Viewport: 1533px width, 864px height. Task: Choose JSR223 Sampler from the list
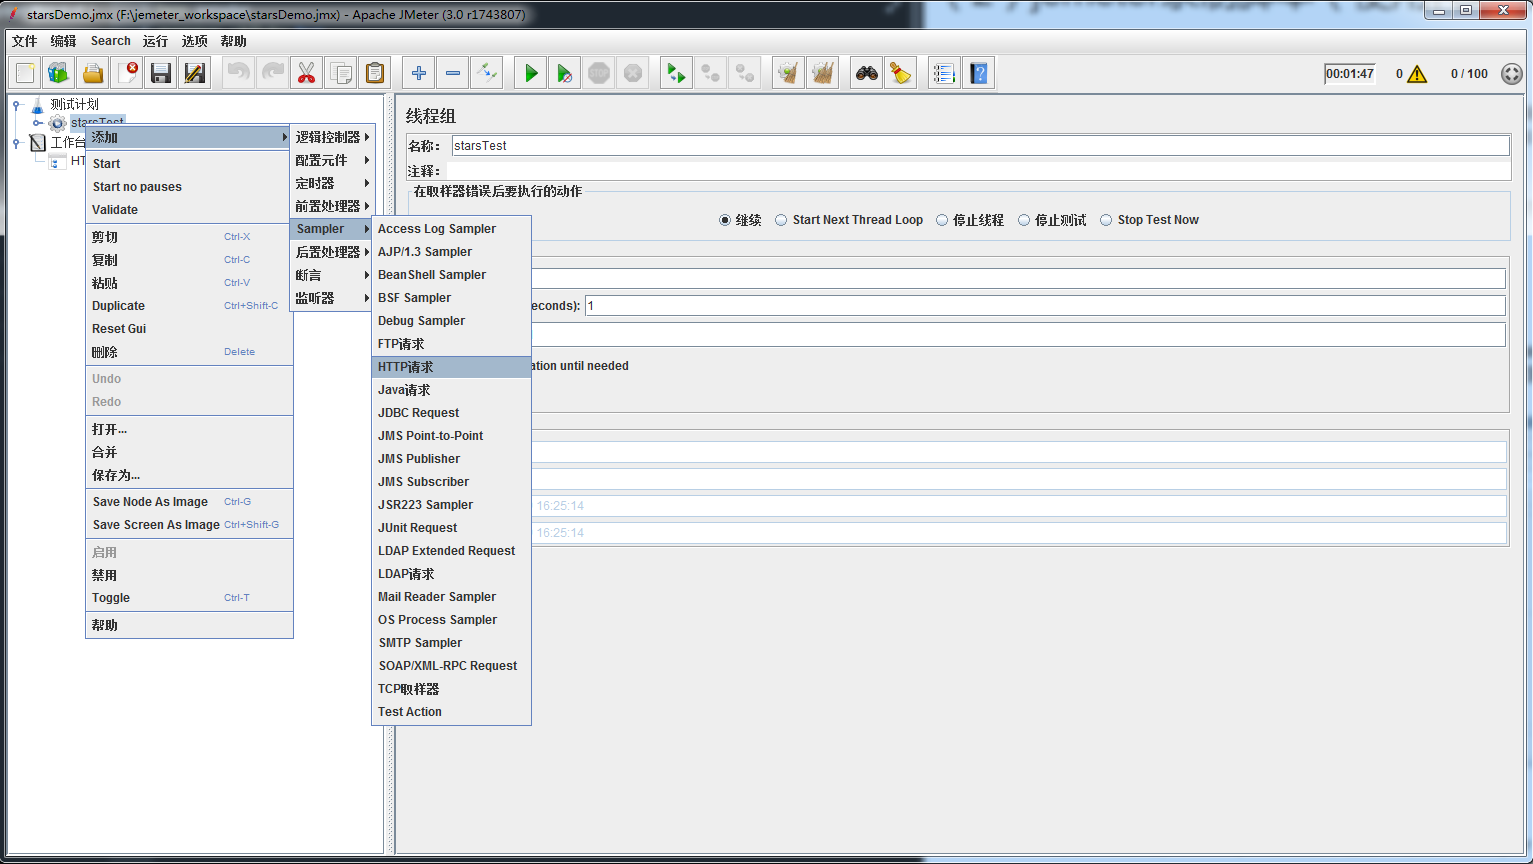tap(451, 505)
